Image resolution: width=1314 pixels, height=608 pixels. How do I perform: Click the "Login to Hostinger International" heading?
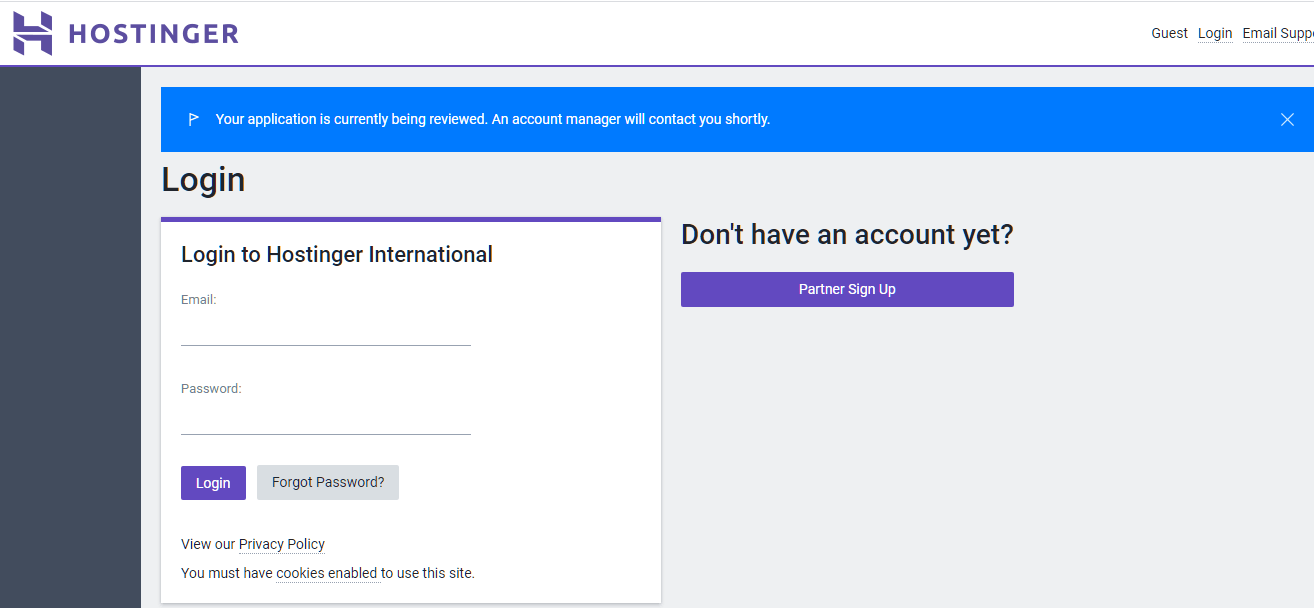point(337,254)
